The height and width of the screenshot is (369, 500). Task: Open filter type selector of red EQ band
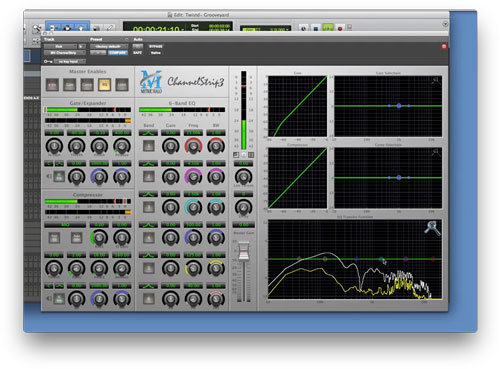click(x=148, y=133)
